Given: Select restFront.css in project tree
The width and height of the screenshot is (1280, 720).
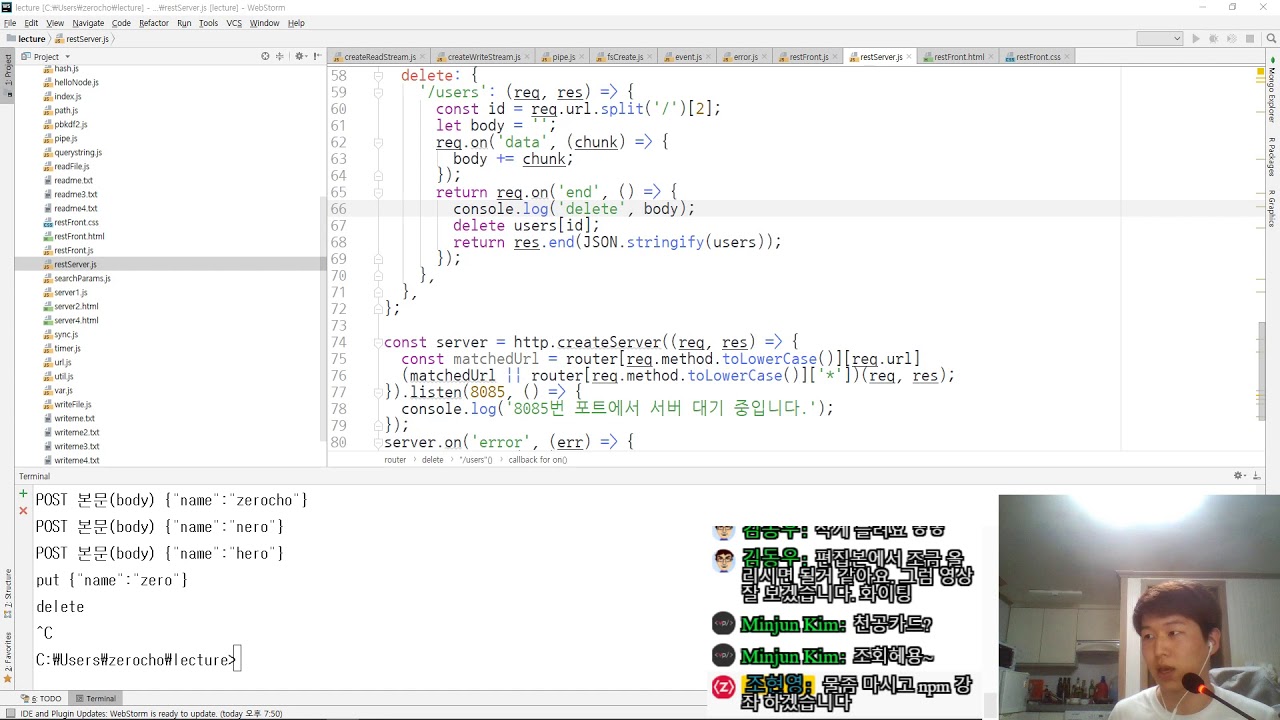Looking at the screenshot, I should coord(76,222).
